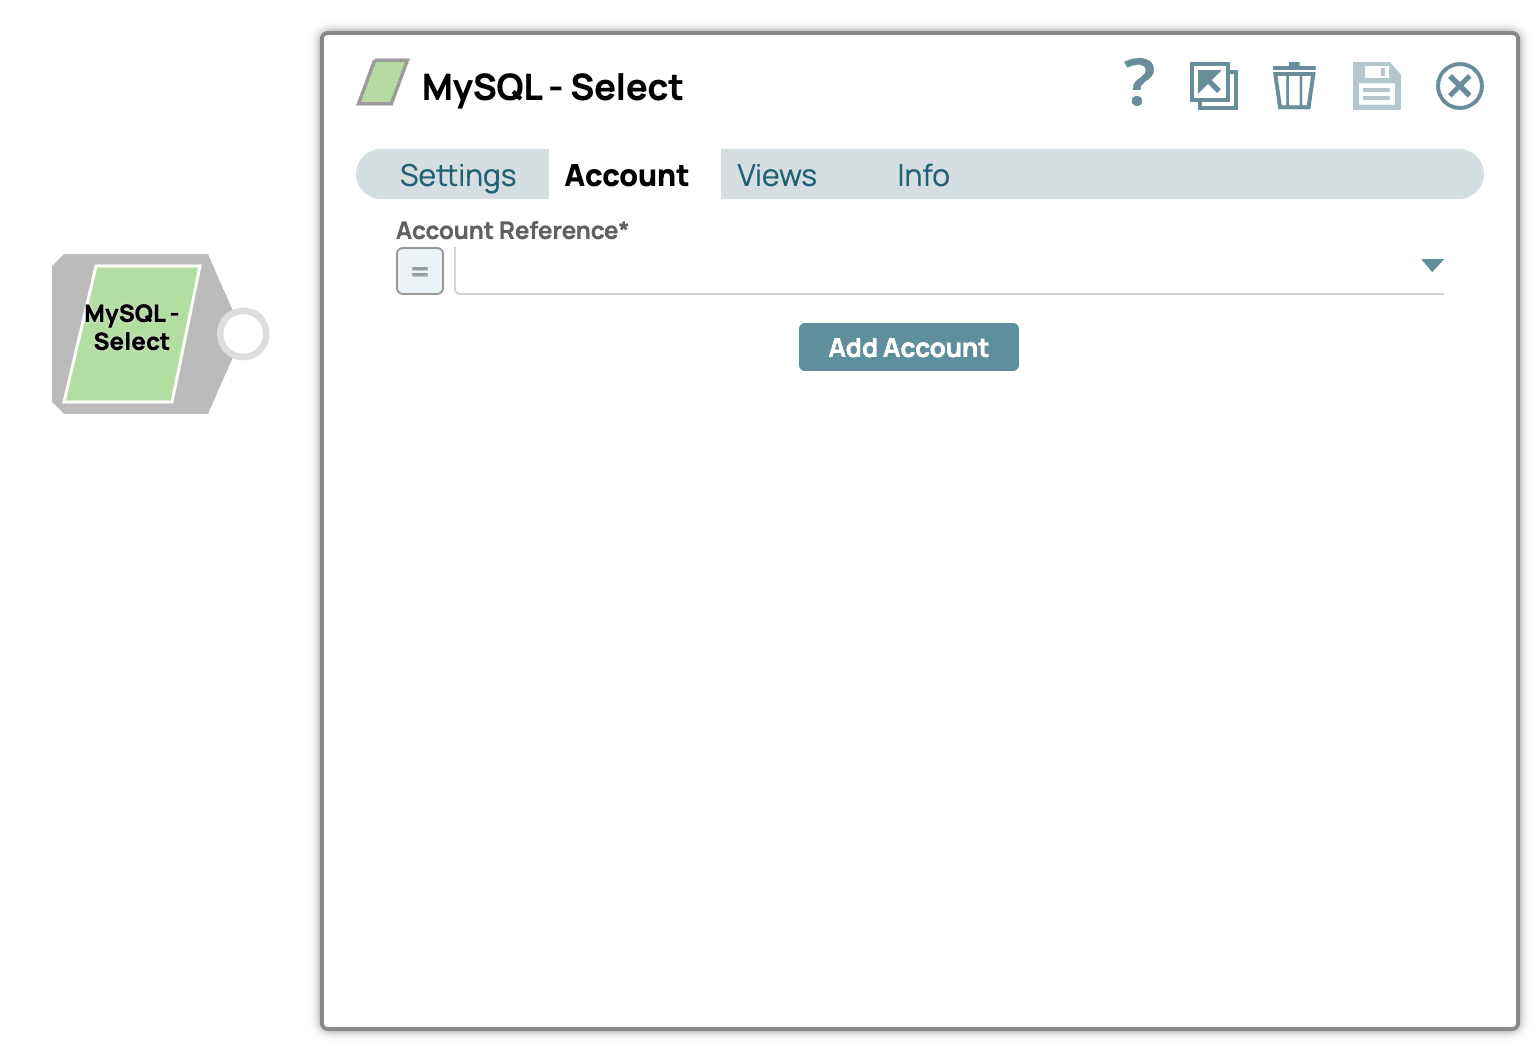This screenshot has height=1054, width=1538.
Task: Click inside the Account Reference field
Action: [x=930, y=271]
